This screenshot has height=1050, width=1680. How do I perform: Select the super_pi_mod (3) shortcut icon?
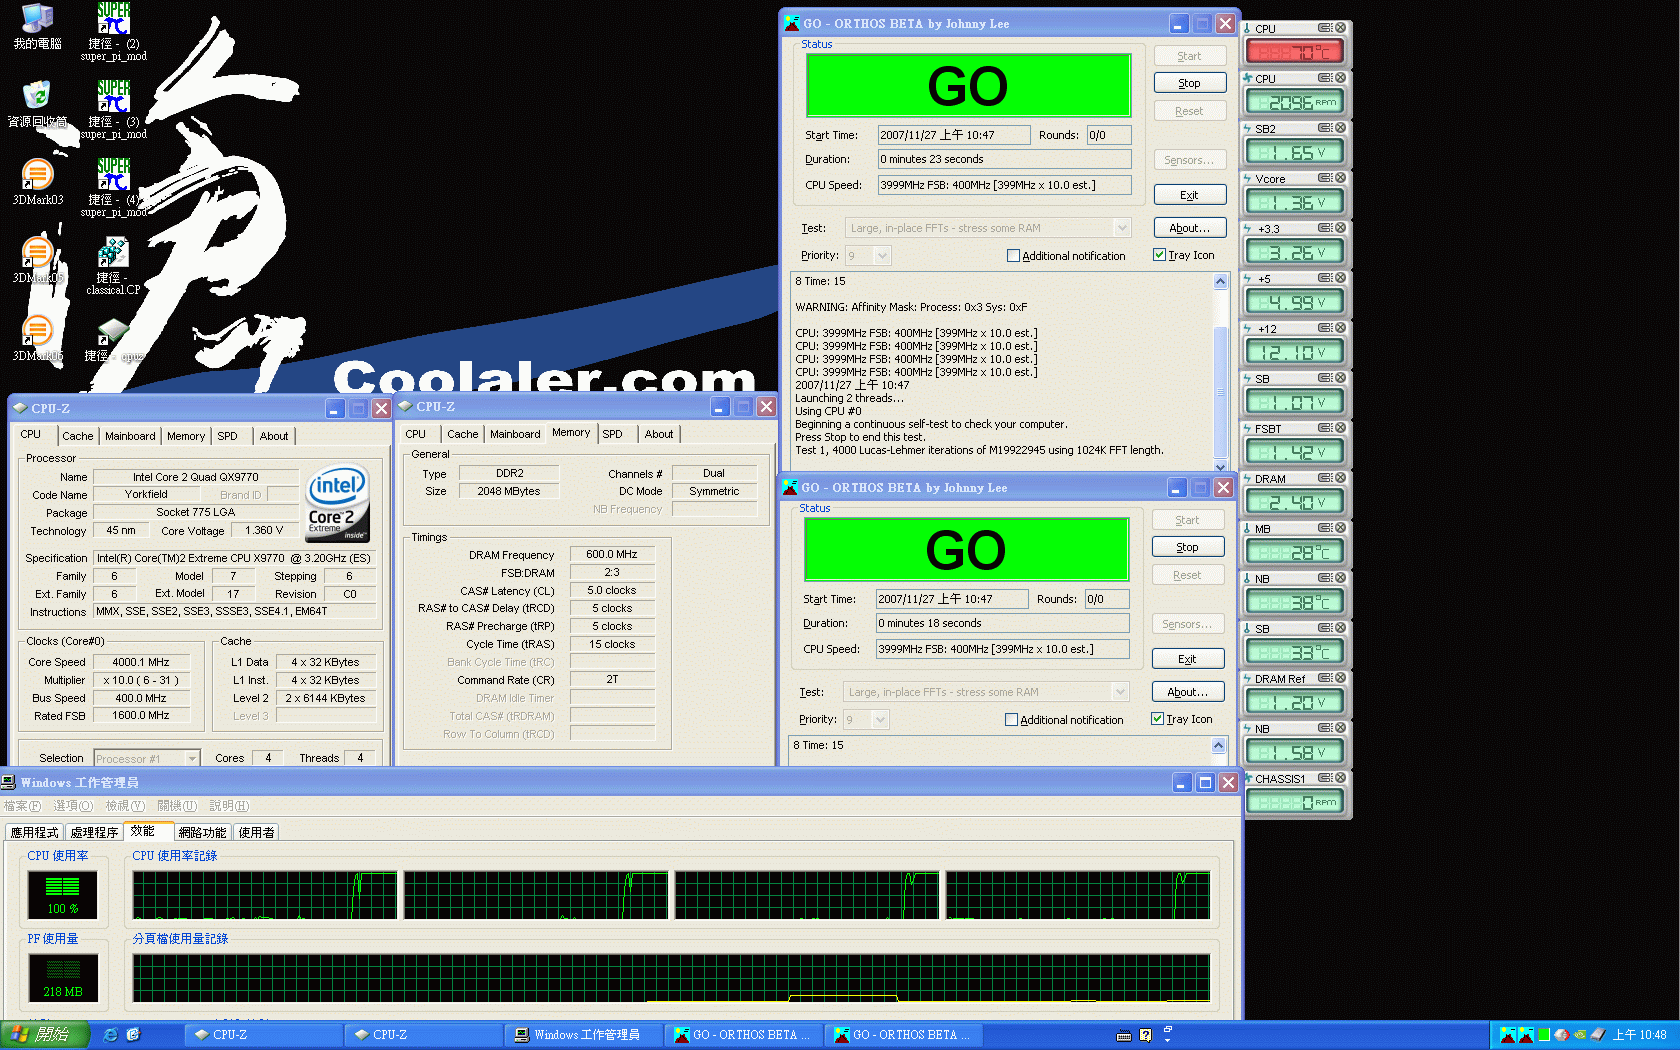pos(114,110)
